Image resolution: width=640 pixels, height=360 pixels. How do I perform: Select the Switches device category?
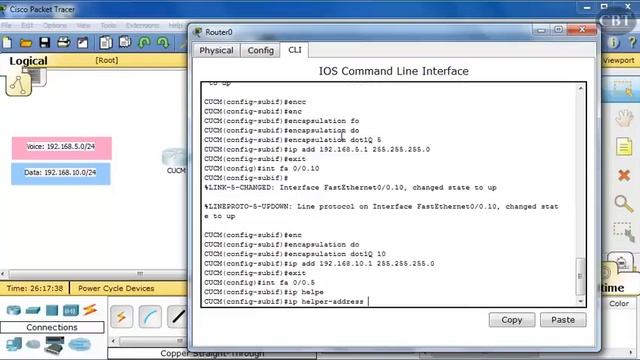click(33, 311)
